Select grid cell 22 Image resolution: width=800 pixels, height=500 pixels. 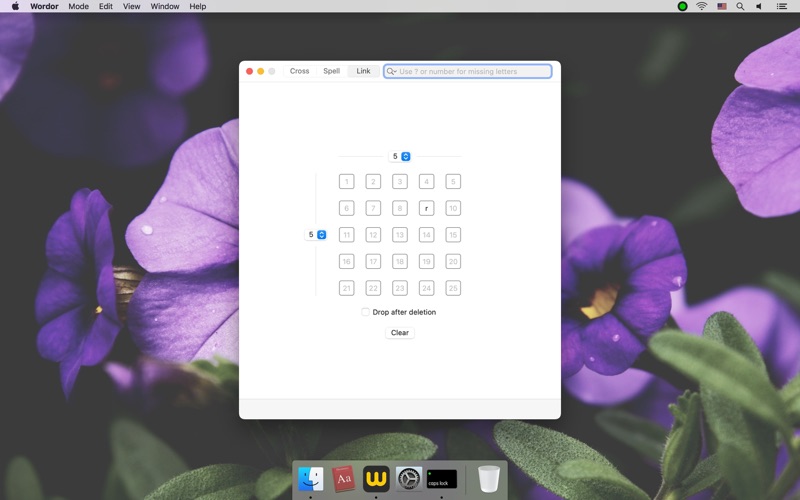[x=373, y=288]
